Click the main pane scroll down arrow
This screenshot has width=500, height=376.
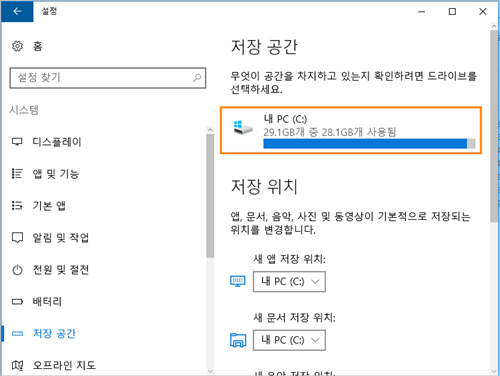coord(494,371)
